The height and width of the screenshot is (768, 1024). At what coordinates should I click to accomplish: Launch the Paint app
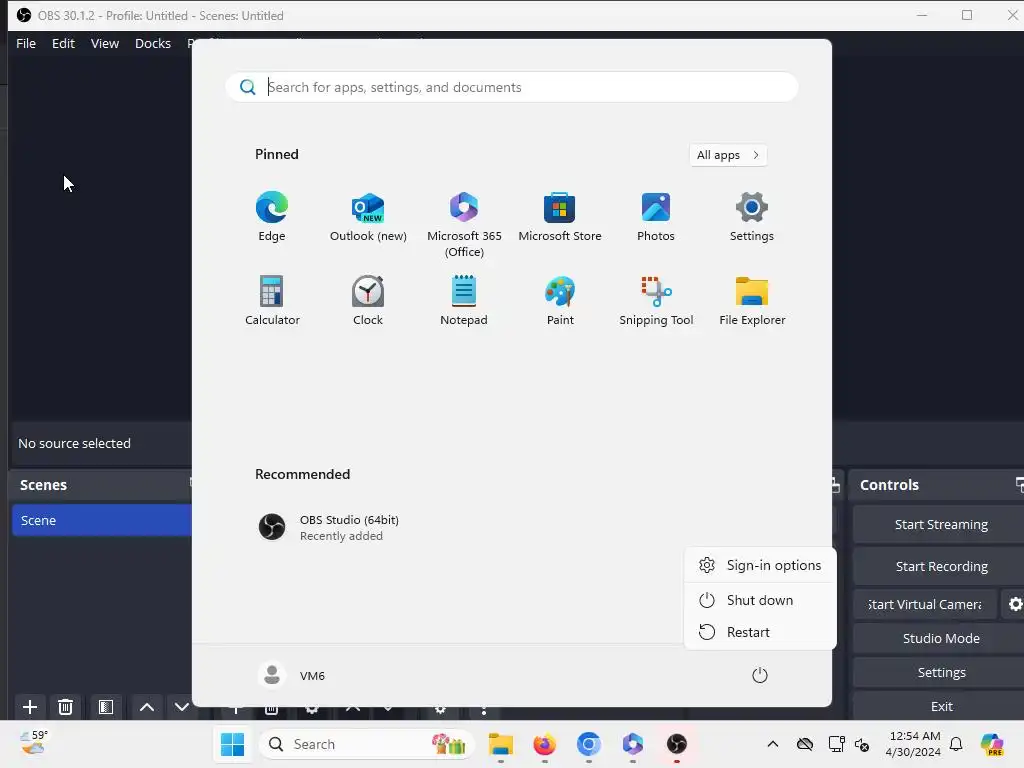(560, 300)
